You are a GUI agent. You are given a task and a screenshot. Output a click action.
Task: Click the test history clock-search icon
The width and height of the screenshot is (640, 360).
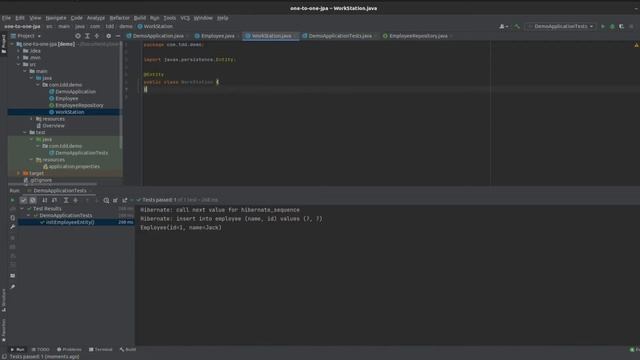pos(106,200)
